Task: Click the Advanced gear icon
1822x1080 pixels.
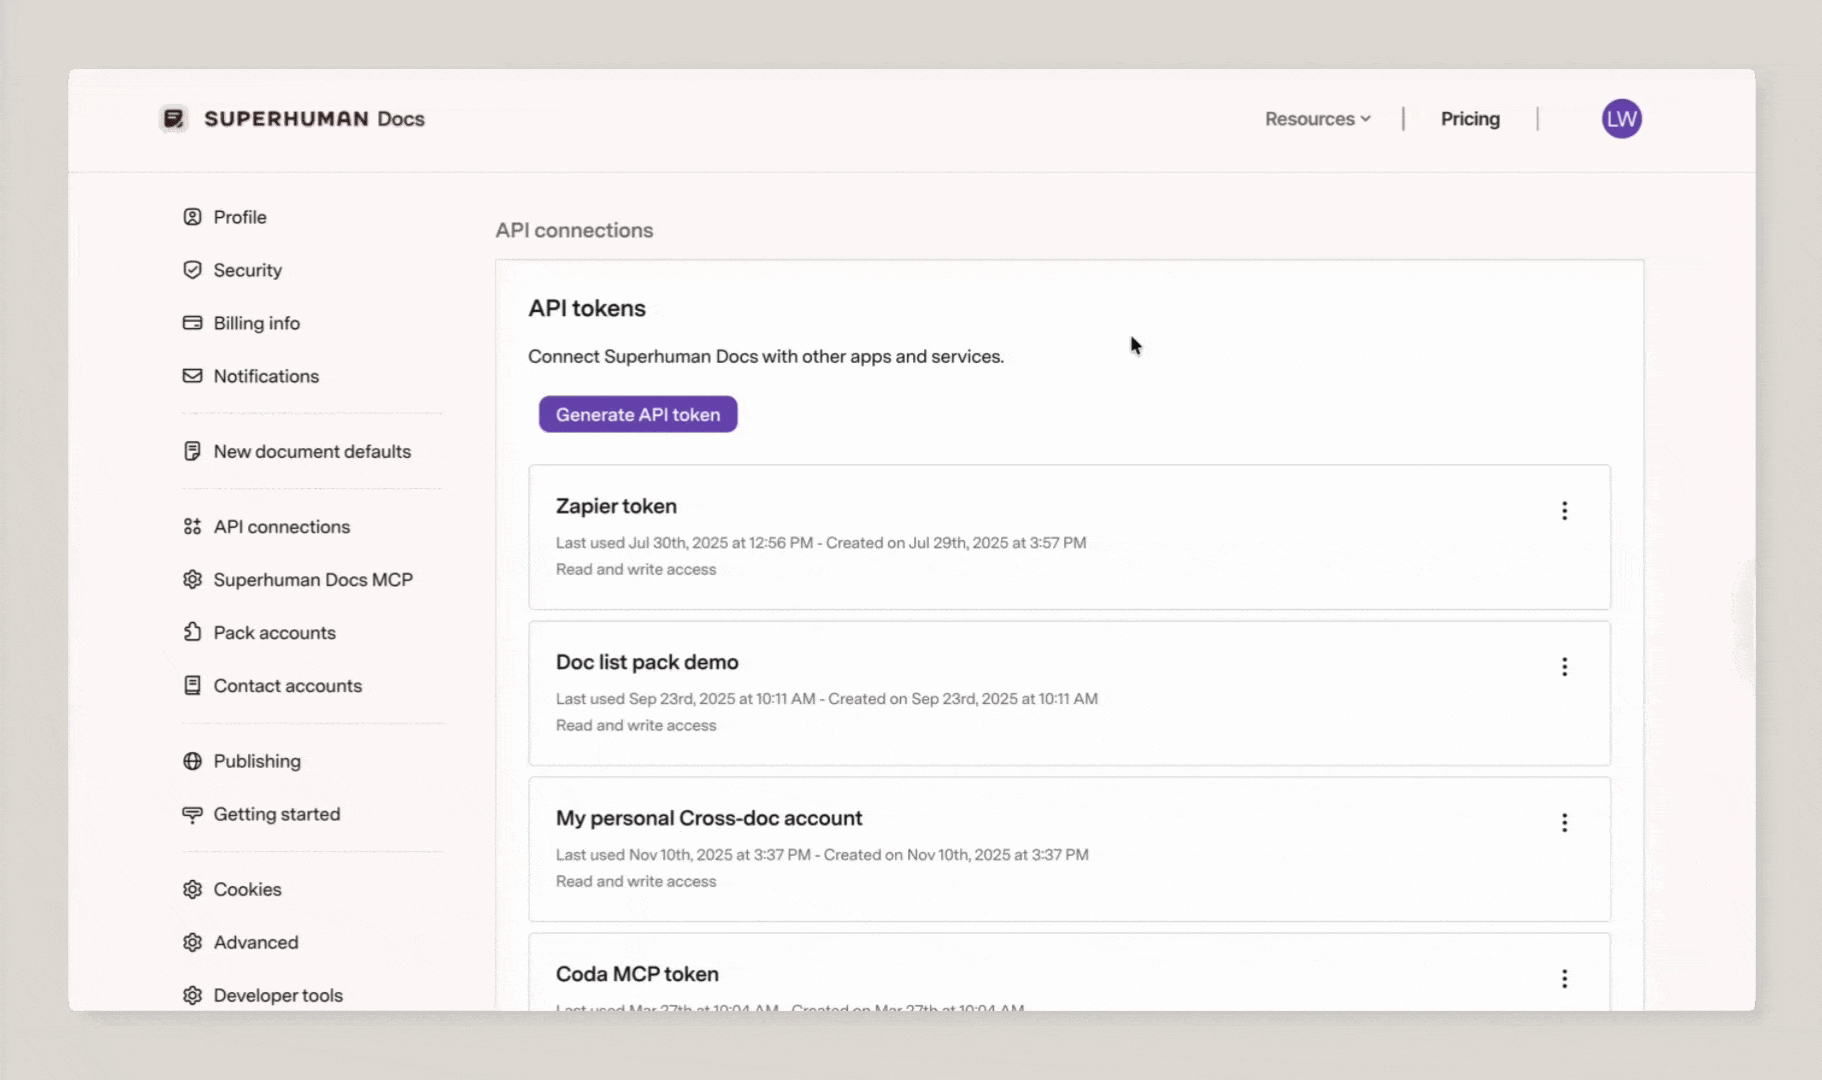Action: (192, 942)
